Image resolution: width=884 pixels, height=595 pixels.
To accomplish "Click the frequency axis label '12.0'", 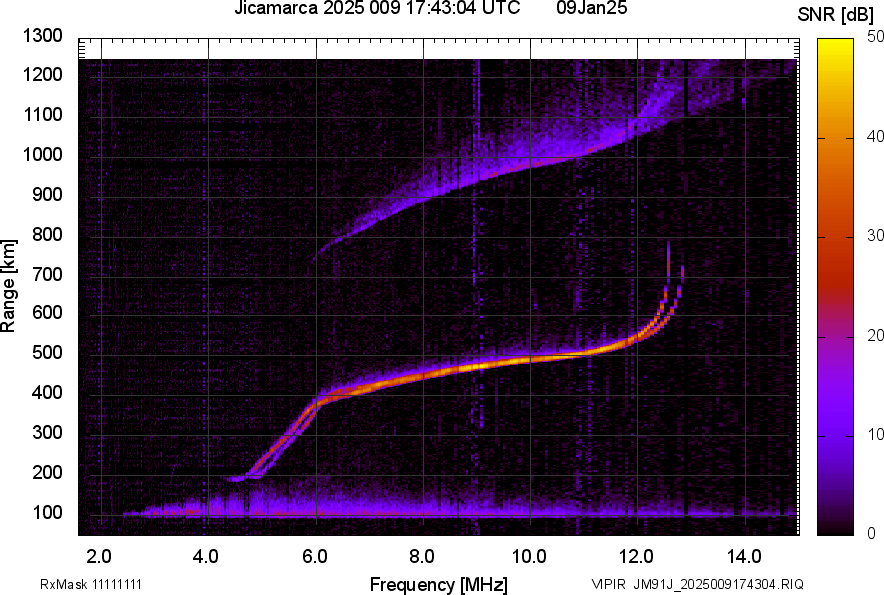I will pos(636,556).
